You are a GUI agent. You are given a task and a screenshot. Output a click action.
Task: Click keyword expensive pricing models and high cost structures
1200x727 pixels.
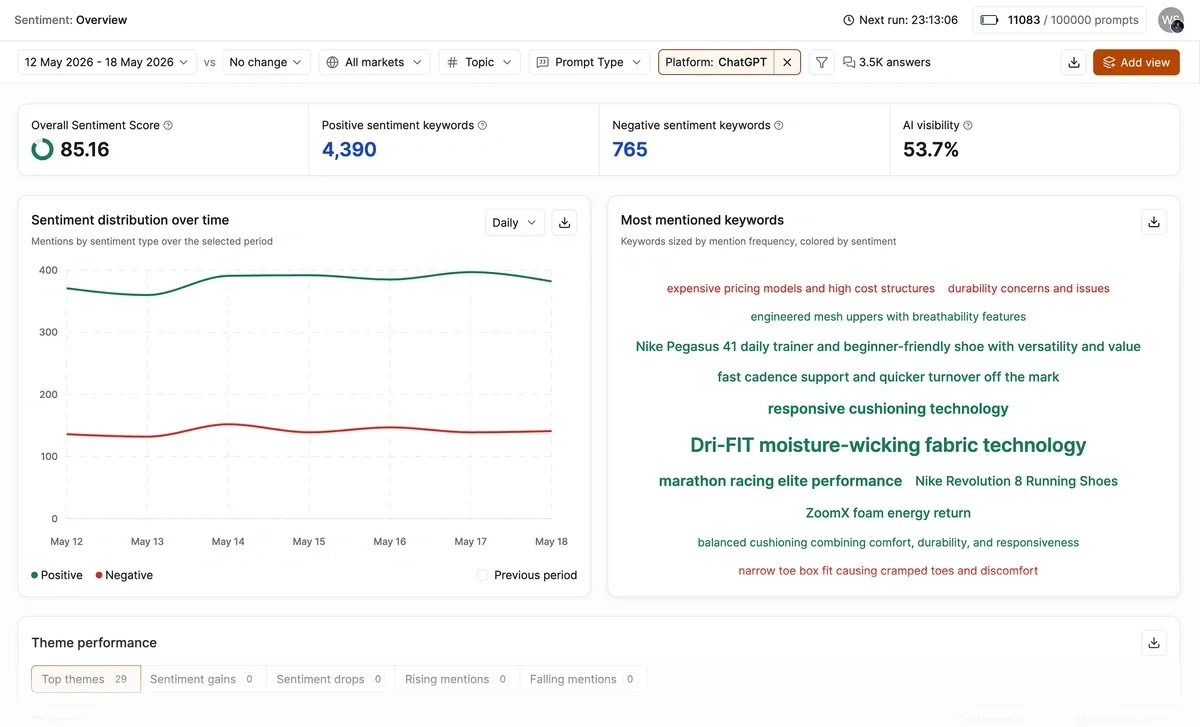coord(801,288)
